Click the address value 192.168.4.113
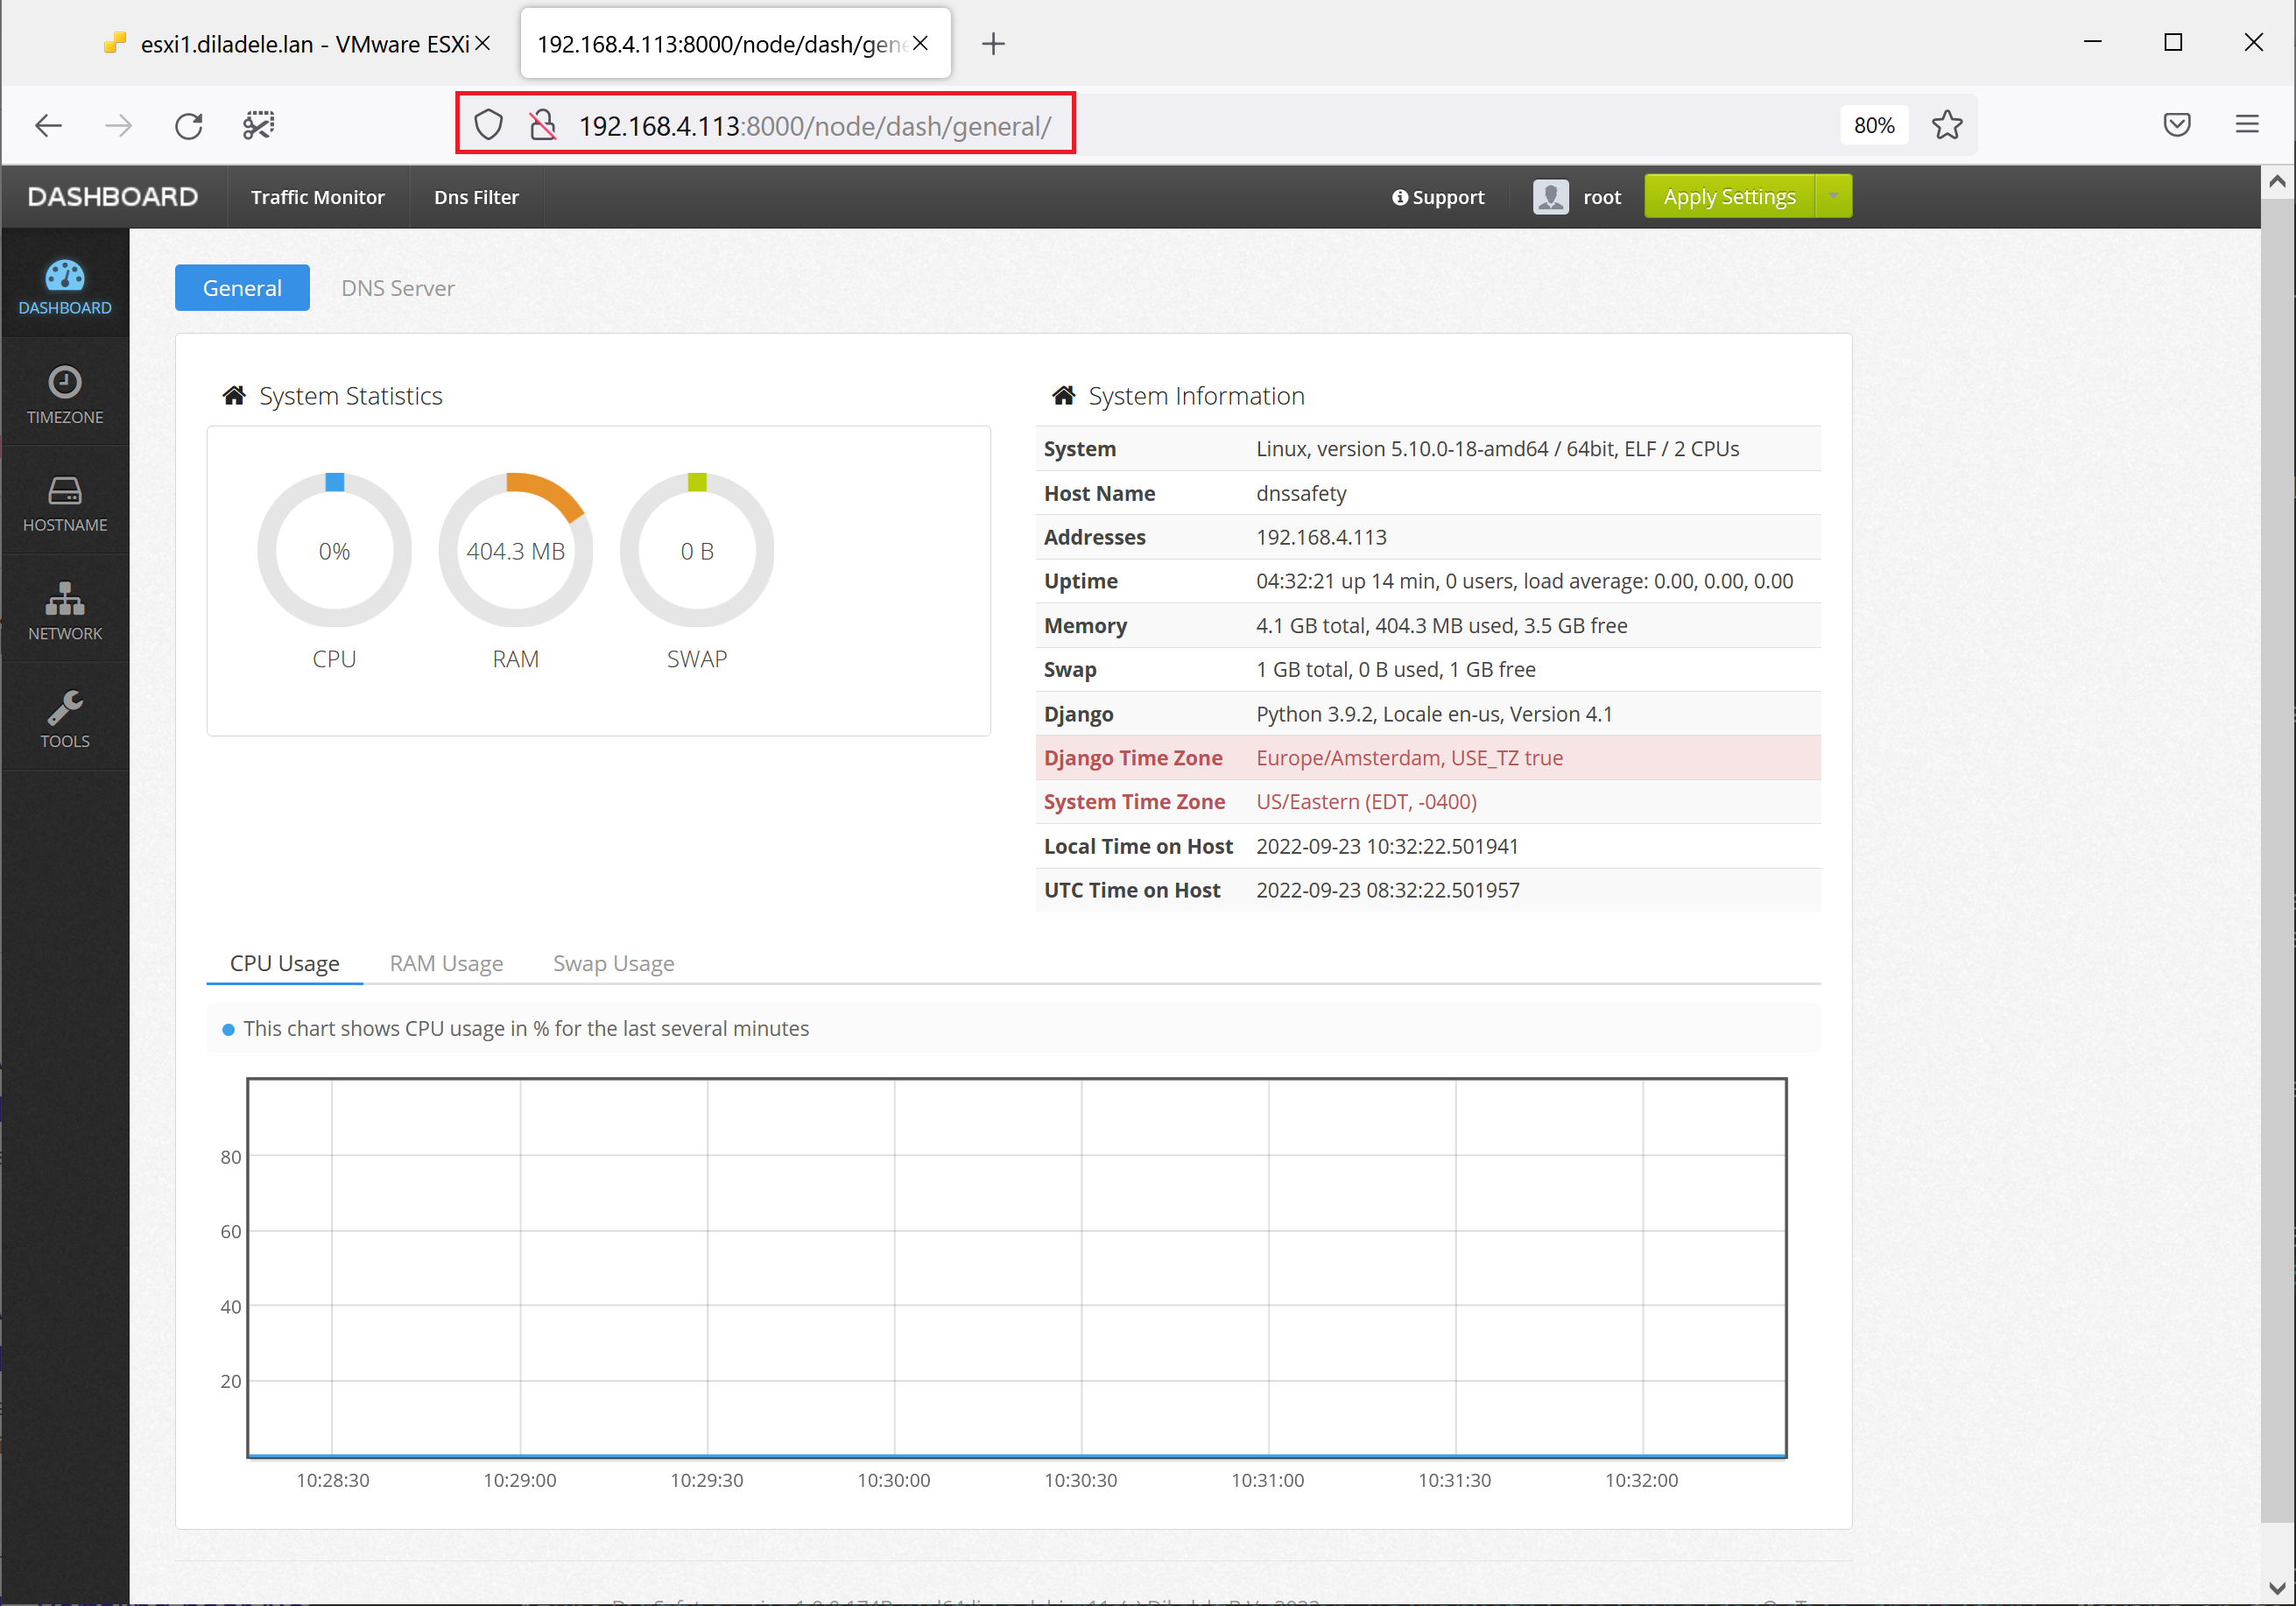Screen dimensions: 2296x1606 pos(1321,537)
